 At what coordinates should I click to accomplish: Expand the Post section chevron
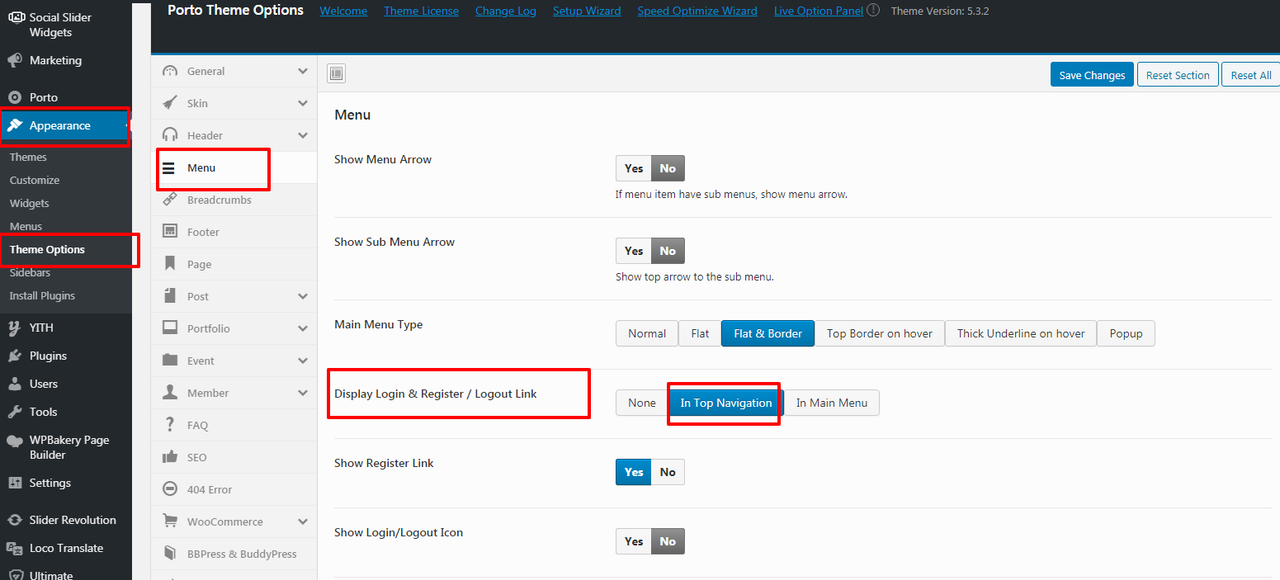pos(302,296)
